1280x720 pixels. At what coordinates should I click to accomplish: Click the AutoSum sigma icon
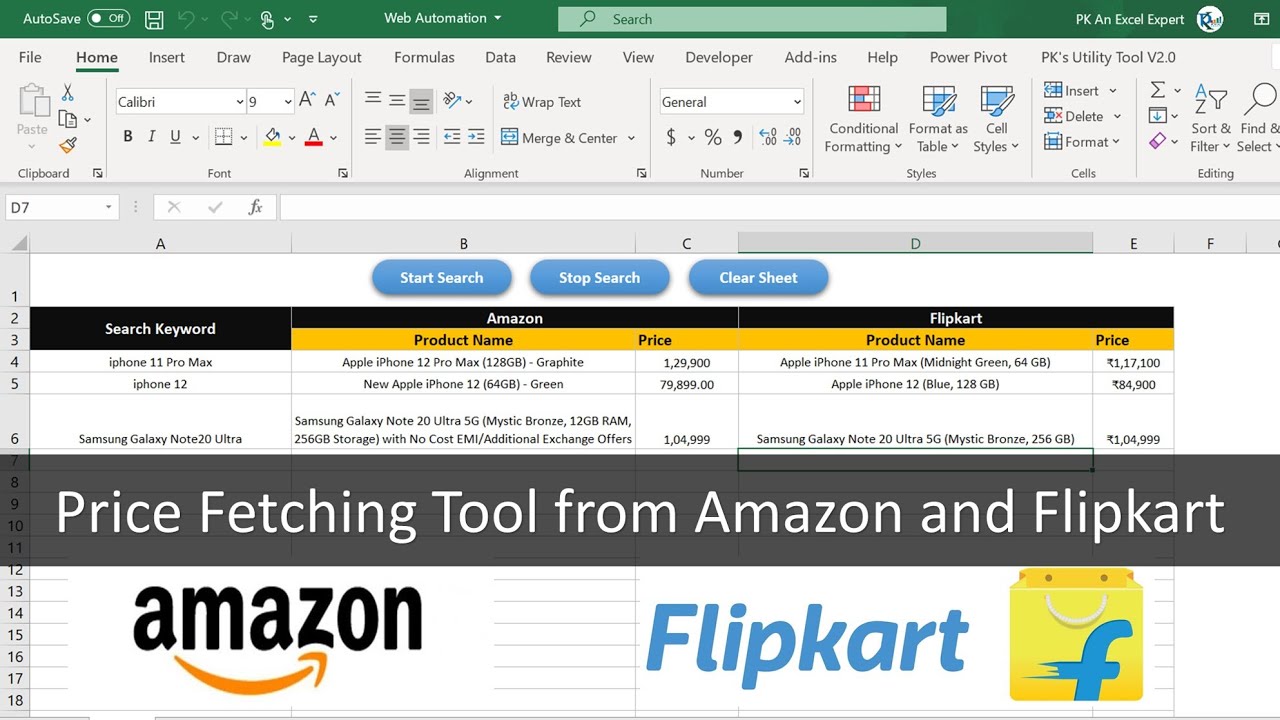point(1158,91)
